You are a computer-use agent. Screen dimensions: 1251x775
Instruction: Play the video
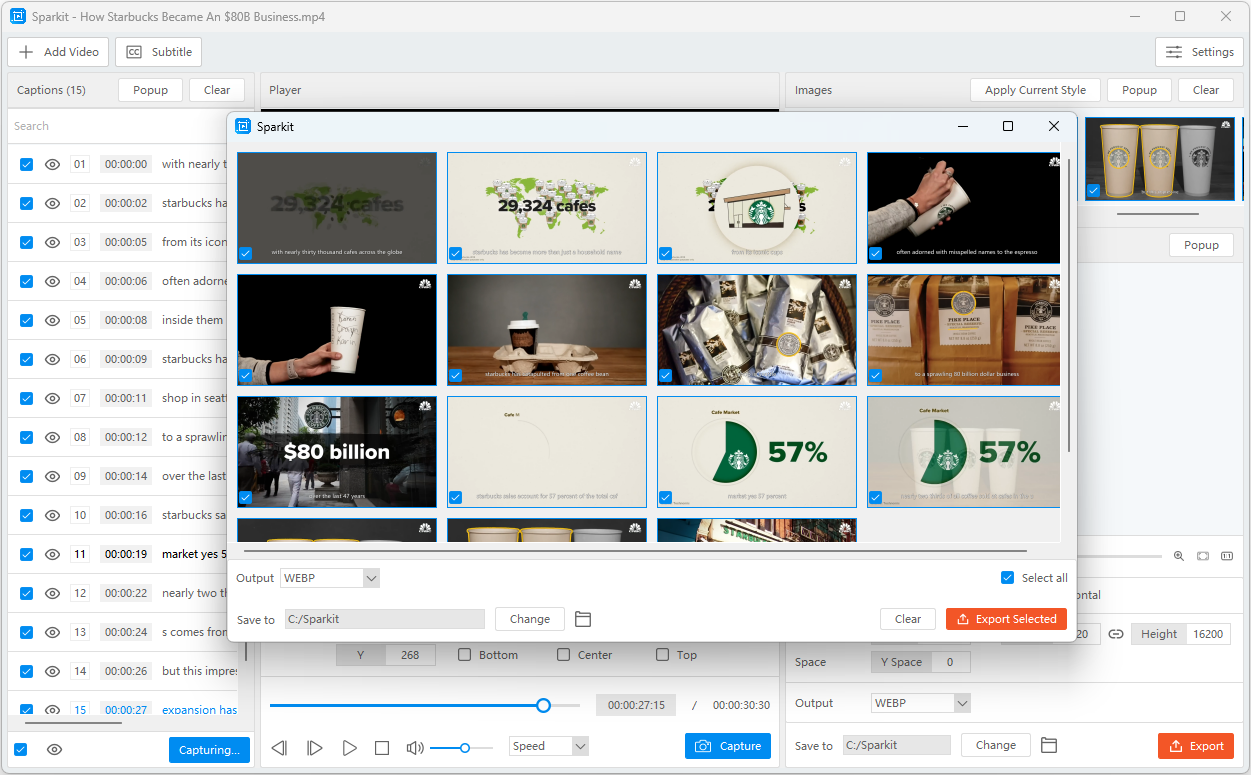point(349,748)
